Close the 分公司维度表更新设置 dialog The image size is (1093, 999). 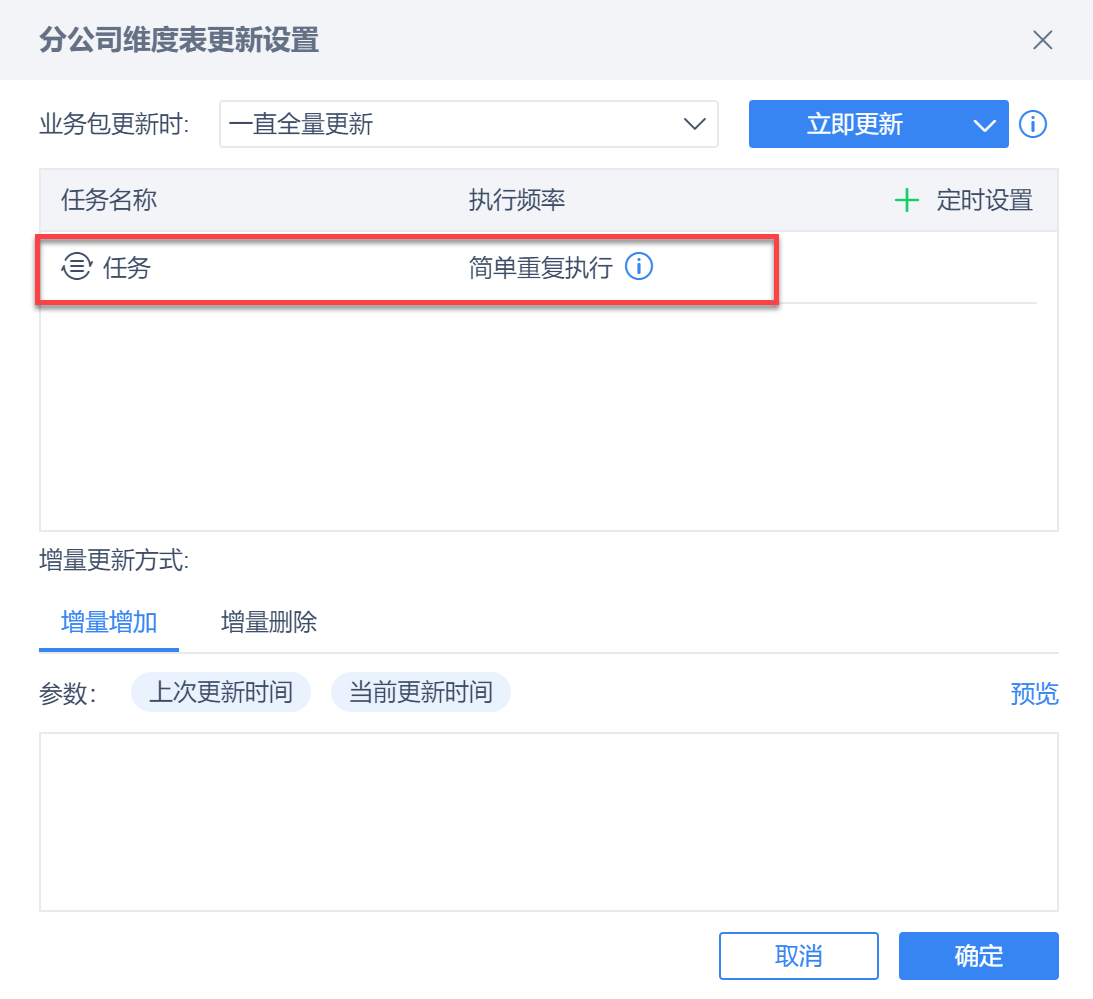click(x=1042, y=40)
